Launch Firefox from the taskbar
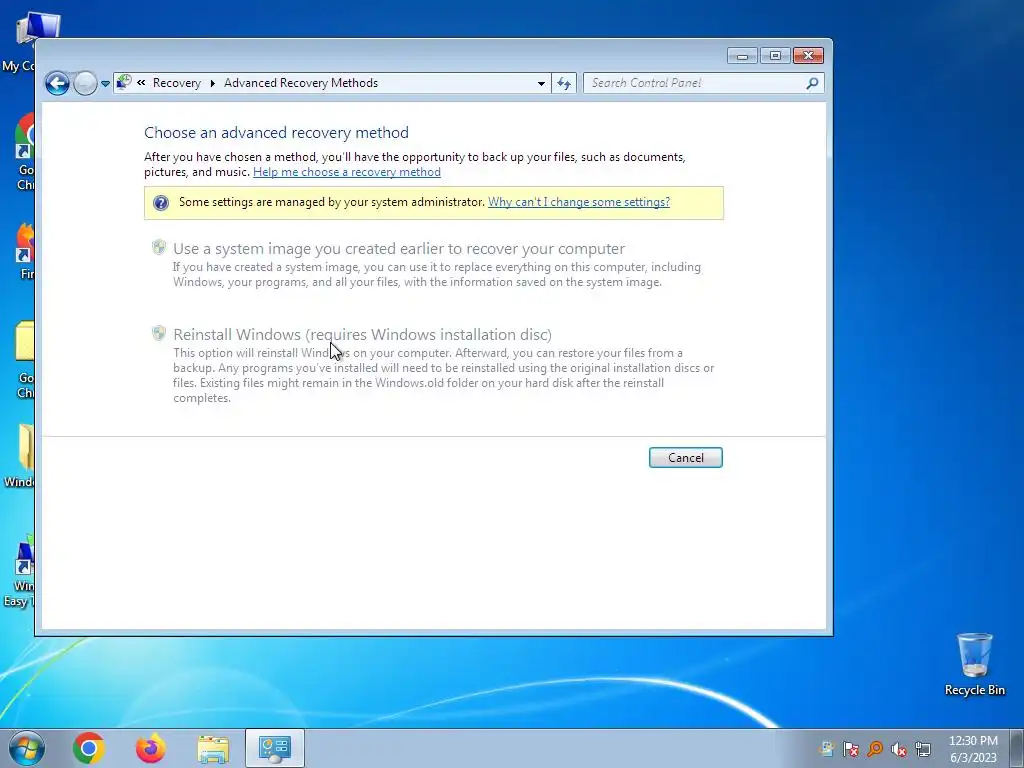Viewport: 1024px width, 768px height. click(x=150, y=748)
